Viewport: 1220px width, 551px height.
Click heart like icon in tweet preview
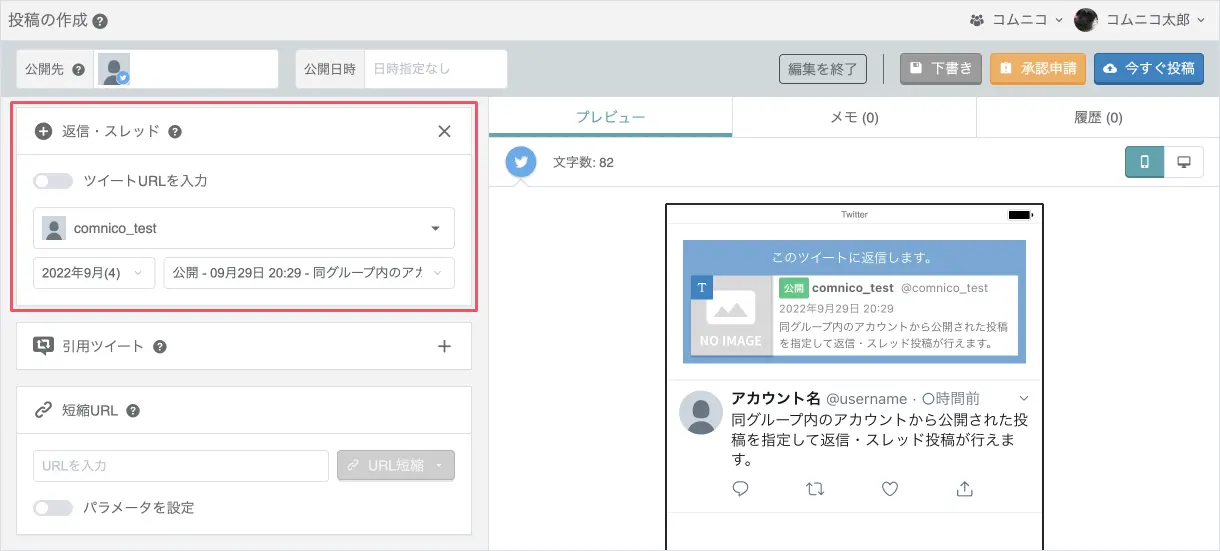click(x=890, y=489)
